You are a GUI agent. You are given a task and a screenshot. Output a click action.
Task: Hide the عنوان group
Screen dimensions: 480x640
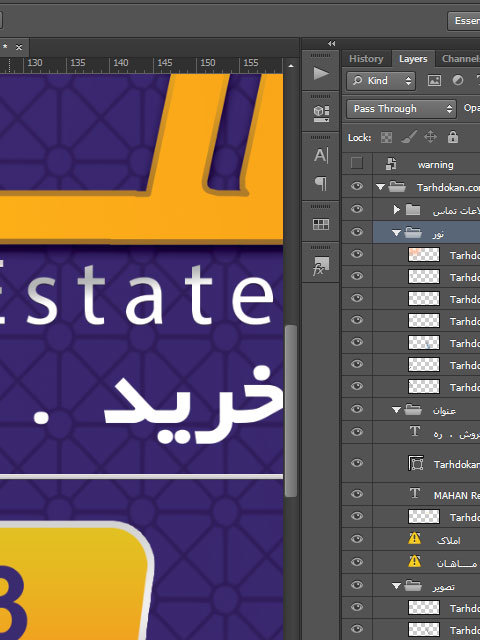pos(357,409)
